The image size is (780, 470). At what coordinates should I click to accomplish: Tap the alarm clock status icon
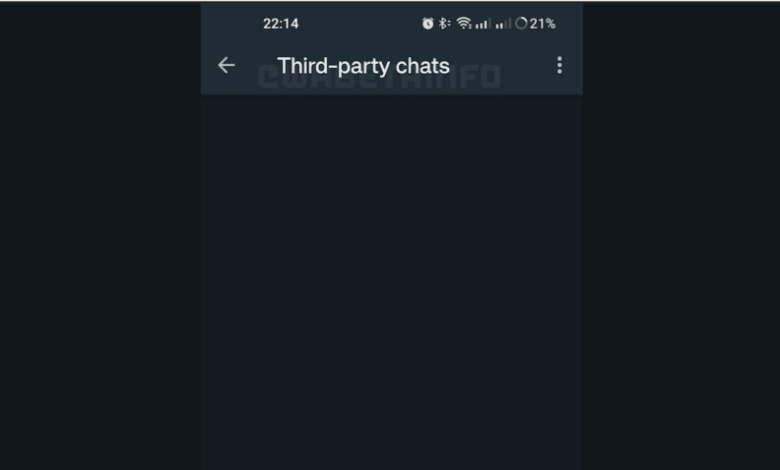(x=428, y=23)
